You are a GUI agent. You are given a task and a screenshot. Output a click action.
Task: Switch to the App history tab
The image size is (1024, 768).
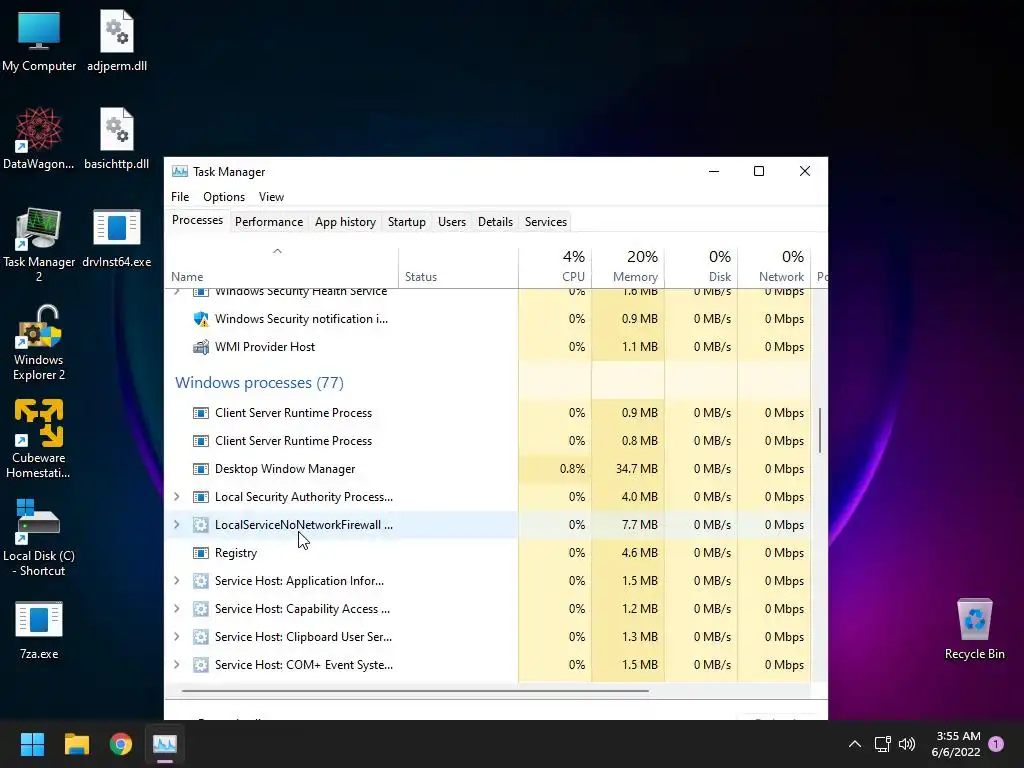(x=345, y=221)
